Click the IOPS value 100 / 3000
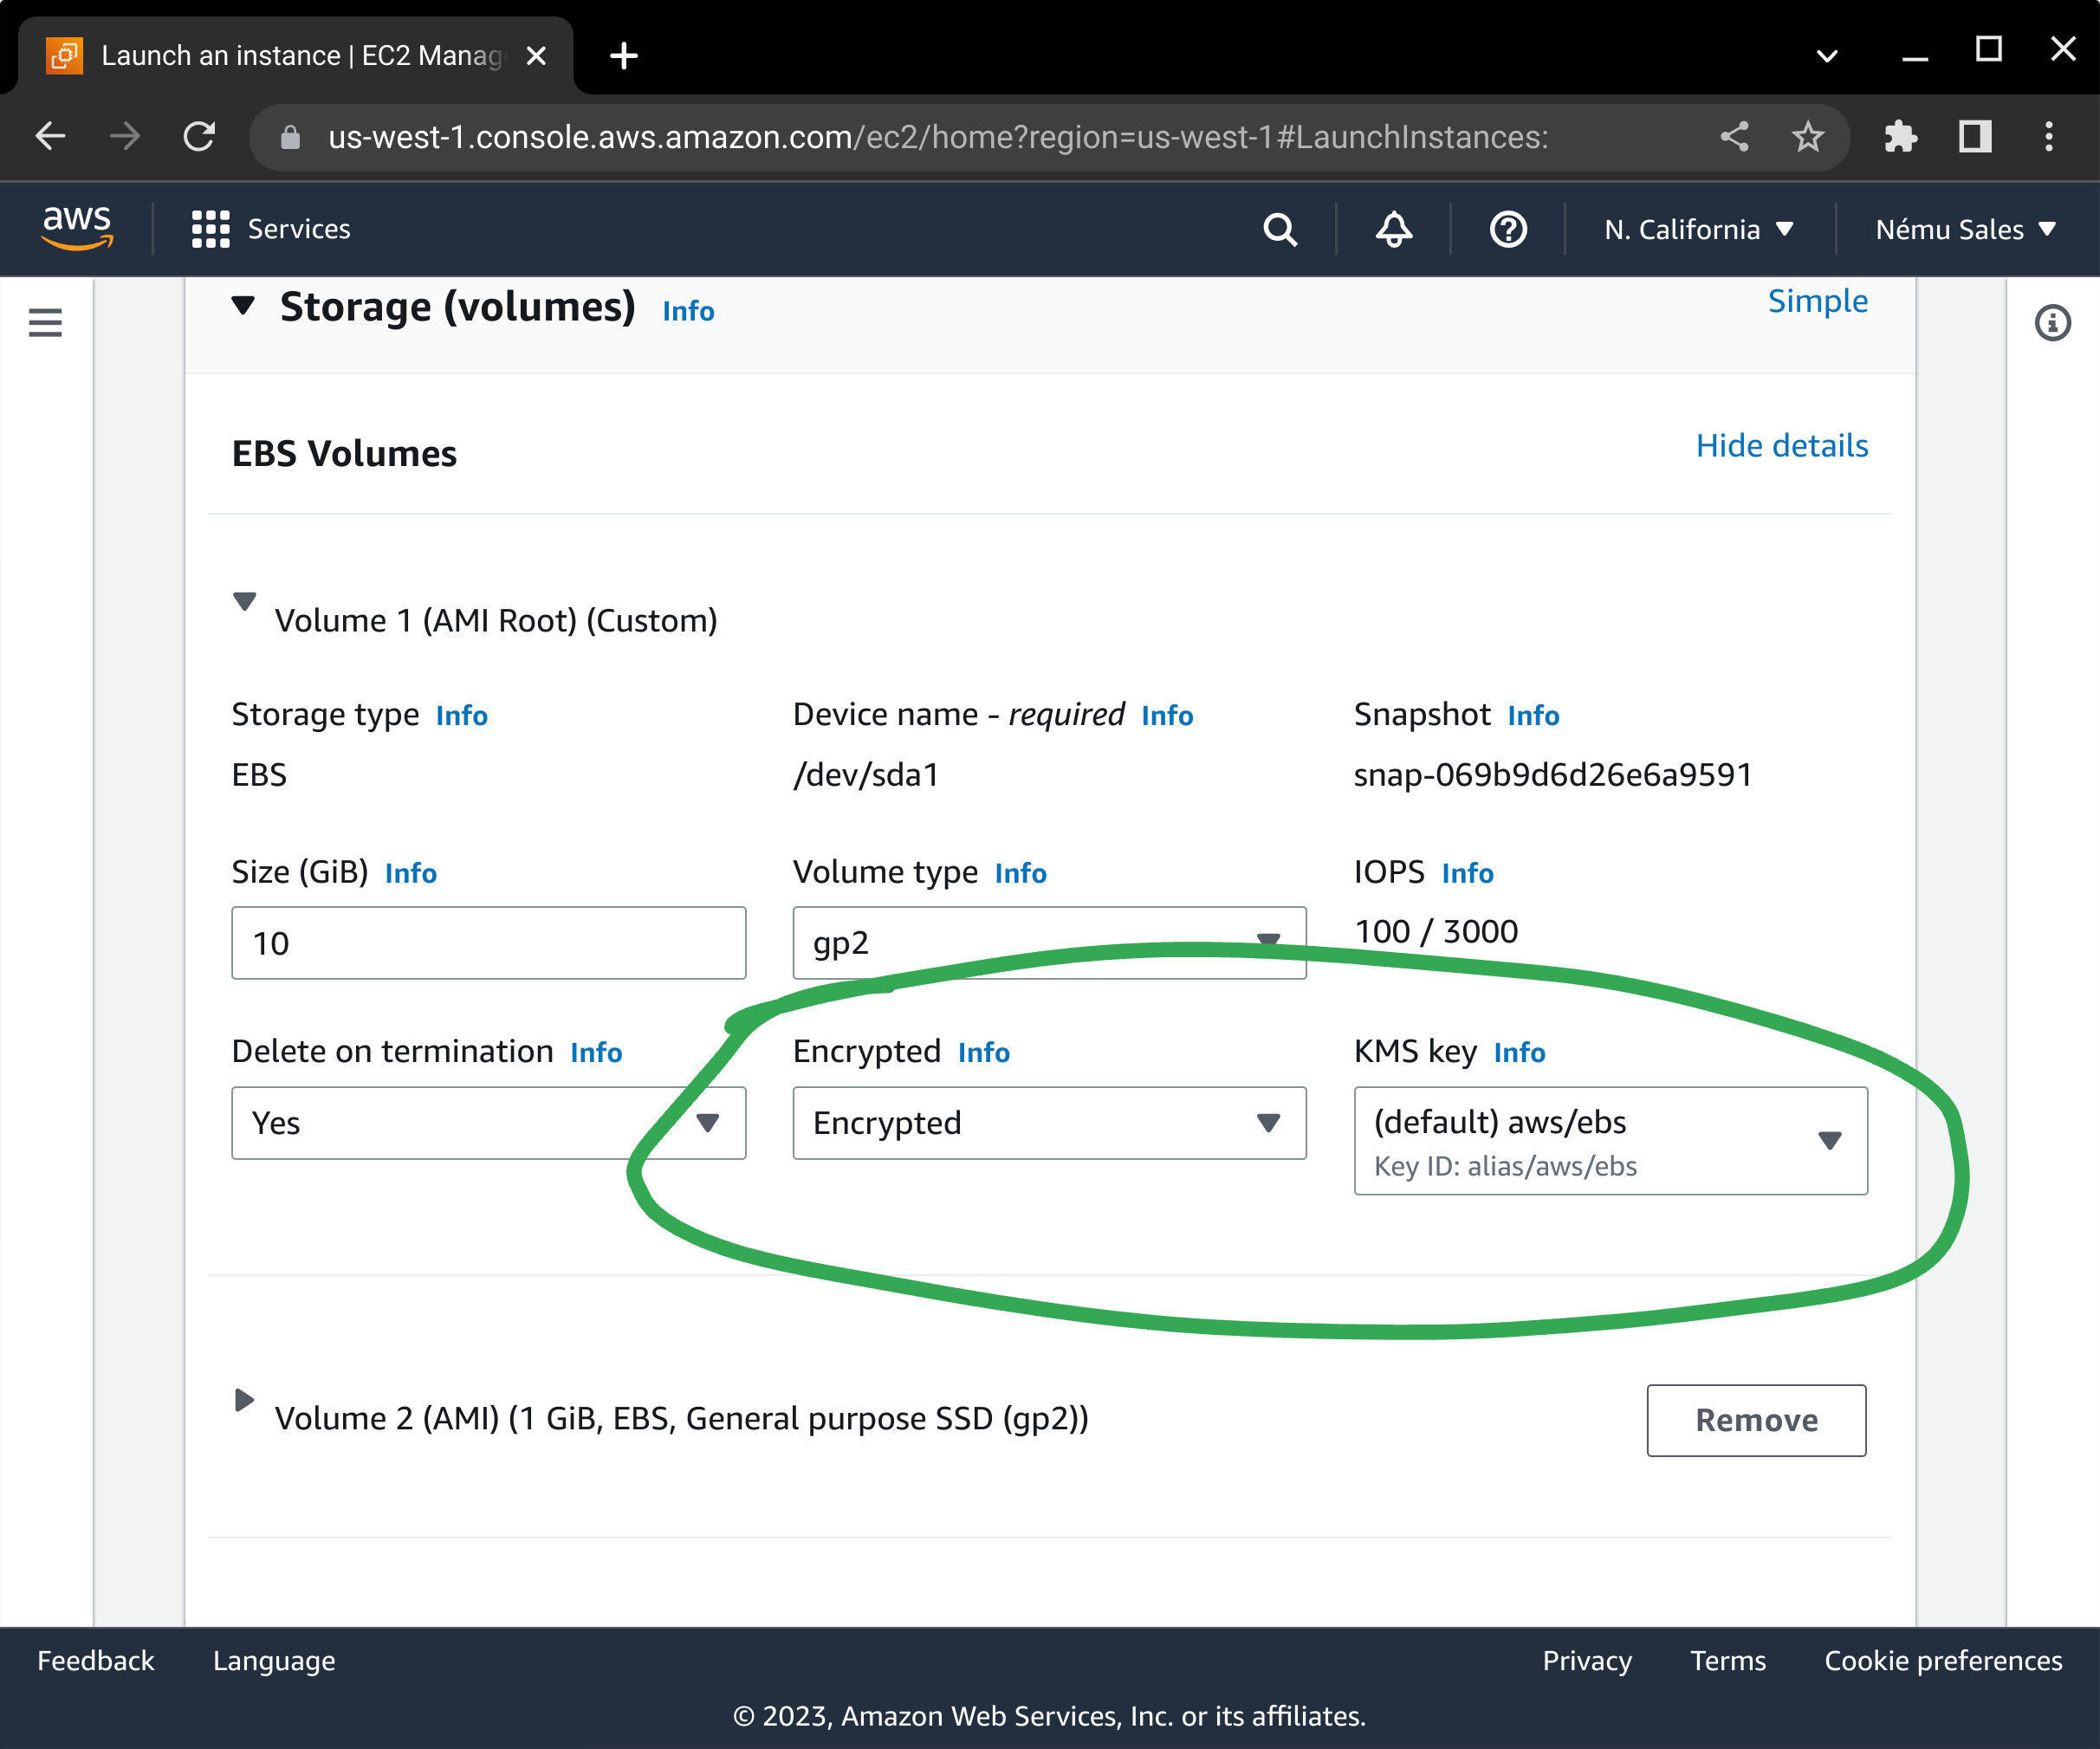2100x1749 pixels. [1436, 932]
